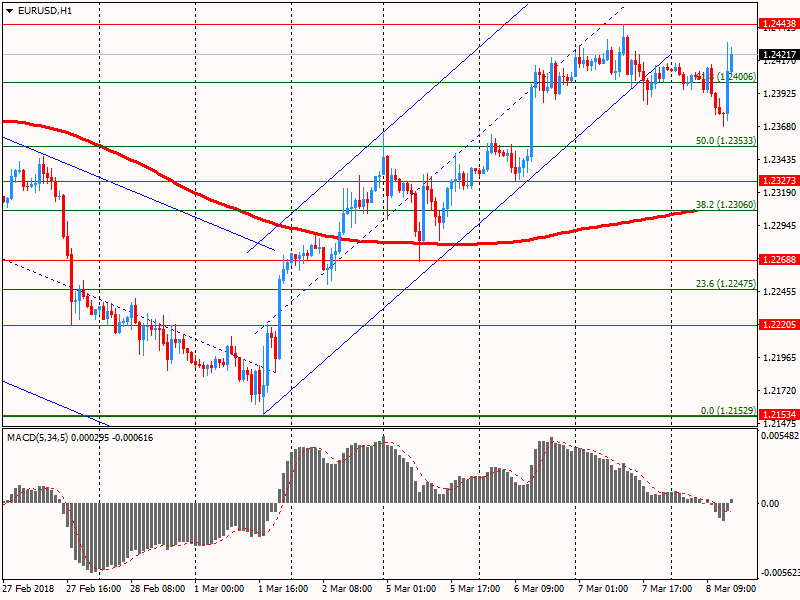This screenshot has width=800, height=600.
Task: Click price scale value 1.22945
Action: coord(780,226)
